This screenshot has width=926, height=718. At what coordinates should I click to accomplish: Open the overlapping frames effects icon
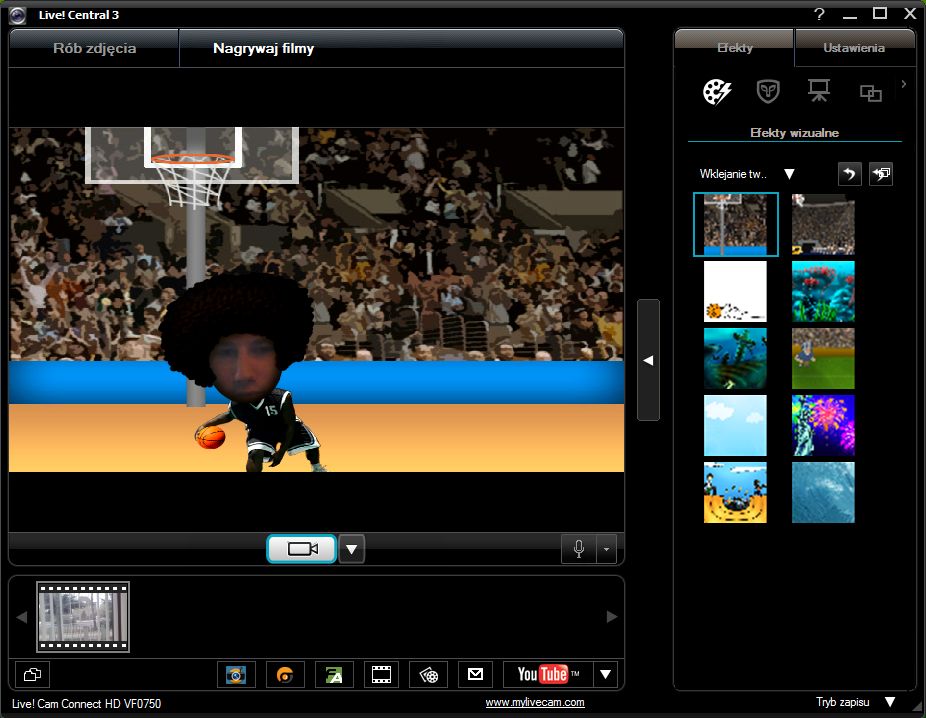pyautogui.click(x=870, y=93)
